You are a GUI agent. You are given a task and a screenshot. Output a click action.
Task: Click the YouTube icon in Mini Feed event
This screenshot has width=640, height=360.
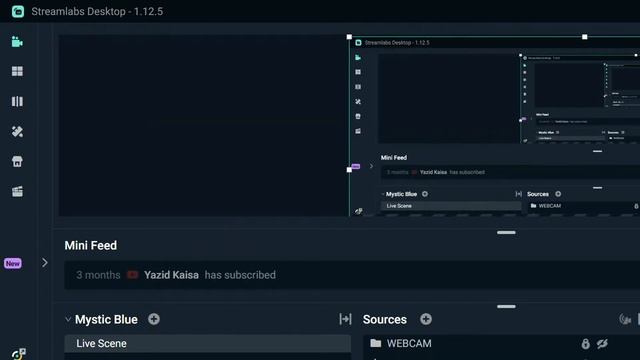pyautogui.click(x=132, y=275)
